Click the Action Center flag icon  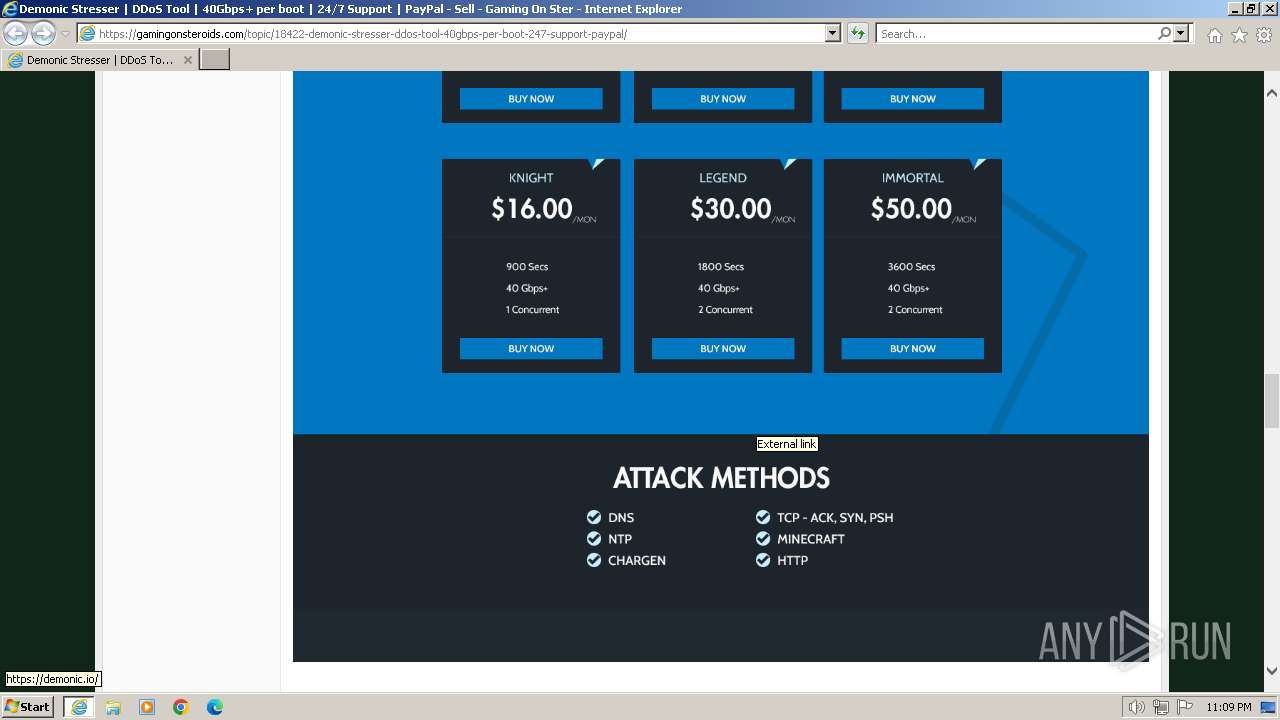[x=1185, y=707]
